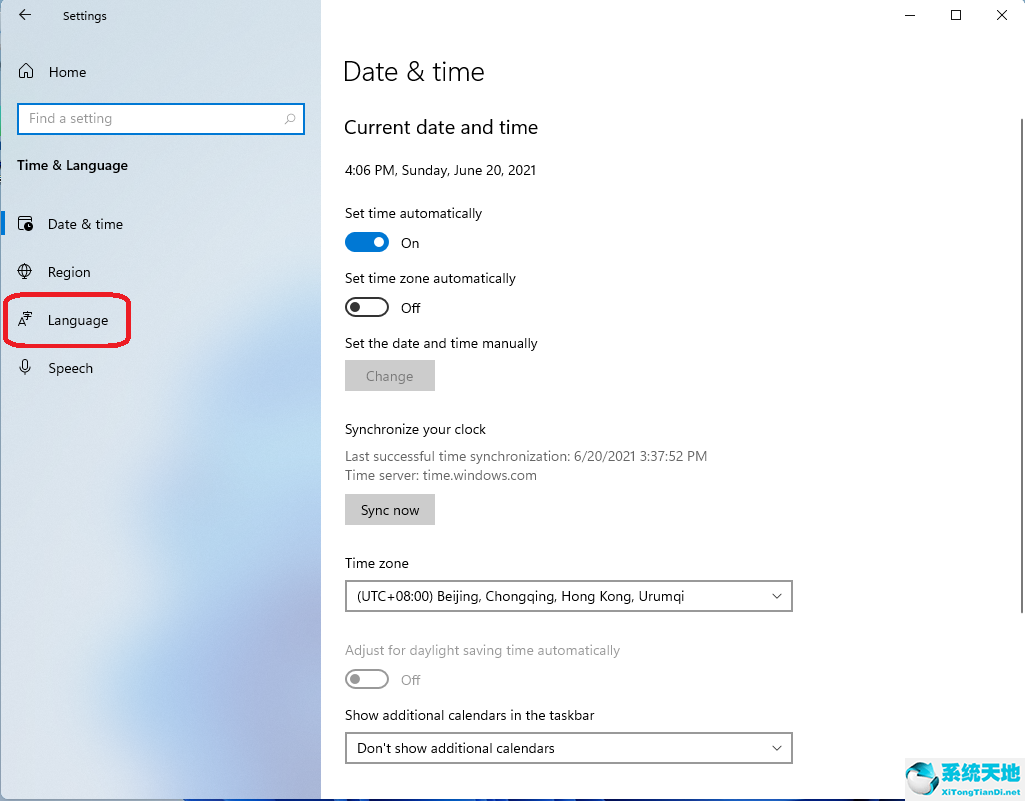Click the back arrow in Settings
The height and width of the screenshot is (801, 1025).
(x=24, y=15)
